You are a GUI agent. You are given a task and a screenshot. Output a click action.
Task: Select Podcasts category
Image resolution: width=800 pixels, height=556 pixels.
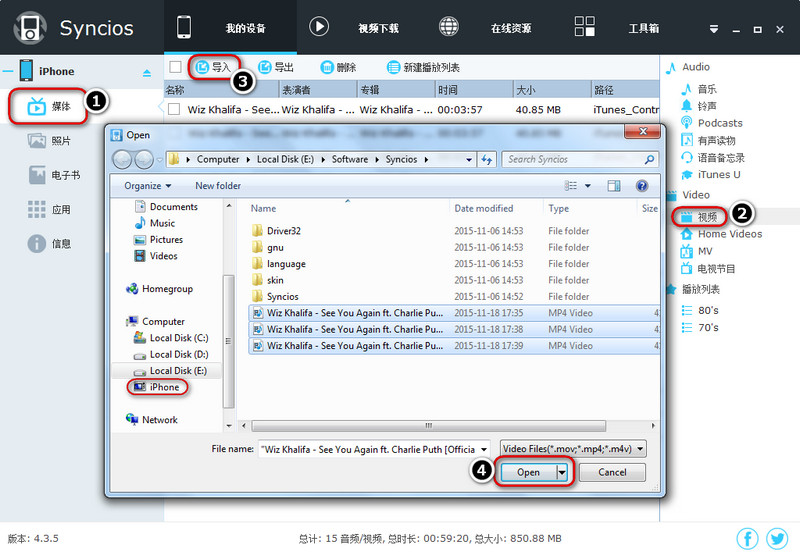tap(712, 123)
